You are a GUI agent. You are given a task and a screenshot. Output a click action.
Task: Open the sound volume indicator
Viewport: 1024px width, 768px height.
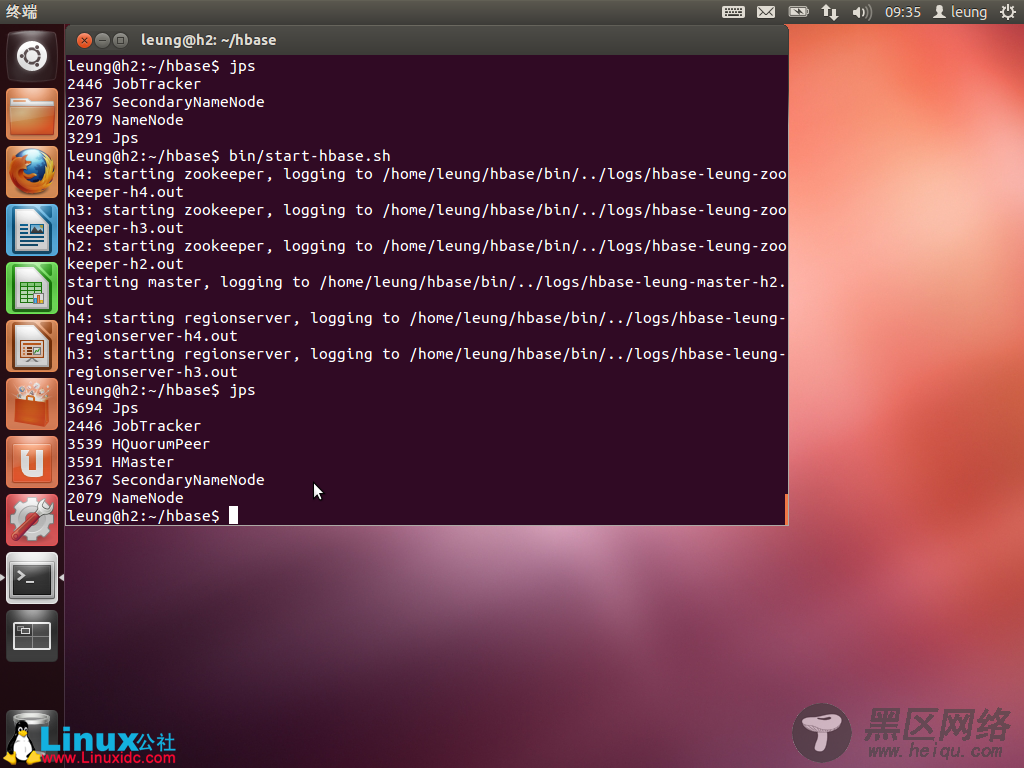pyautogui.click(x=861, y=12)
